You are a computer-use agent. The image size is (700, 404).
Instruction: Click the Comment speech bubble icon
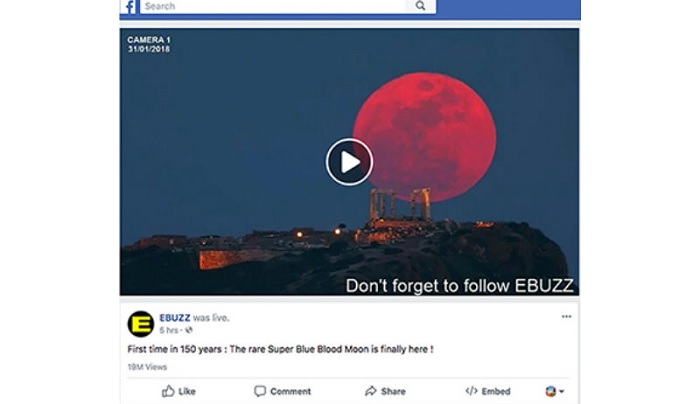click(260, 391)
